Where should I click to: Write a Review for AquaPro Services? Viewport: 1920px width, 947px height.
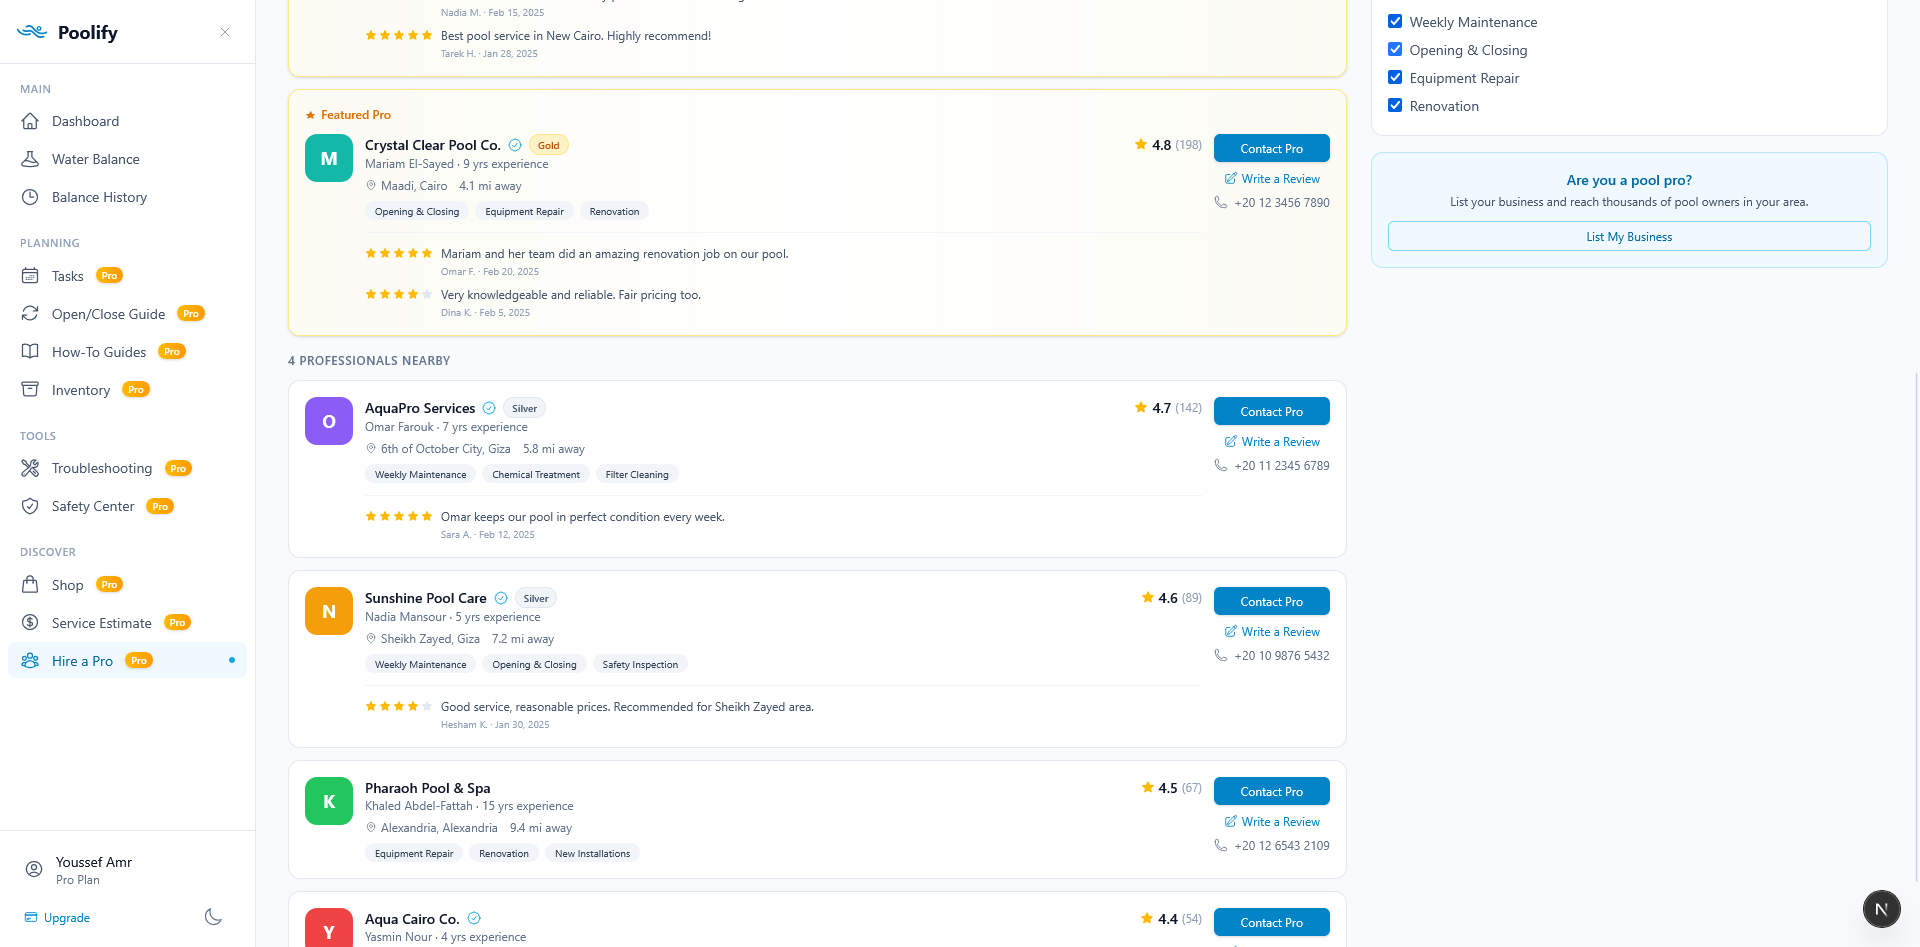pos(1272,442)
